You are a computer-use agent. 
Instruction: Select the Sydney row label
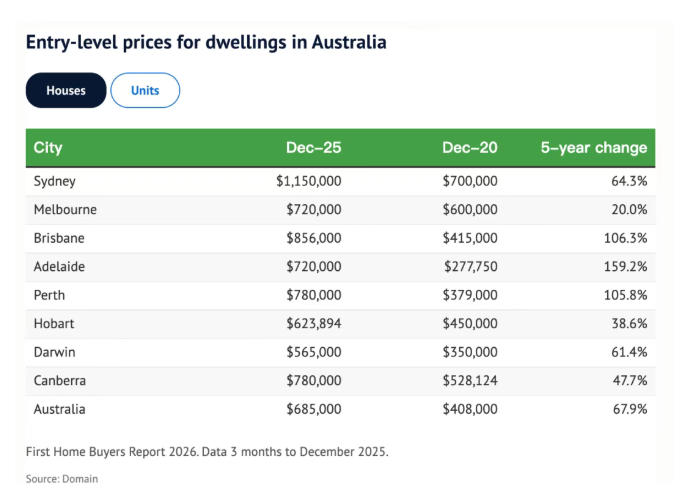click(55, 182)
